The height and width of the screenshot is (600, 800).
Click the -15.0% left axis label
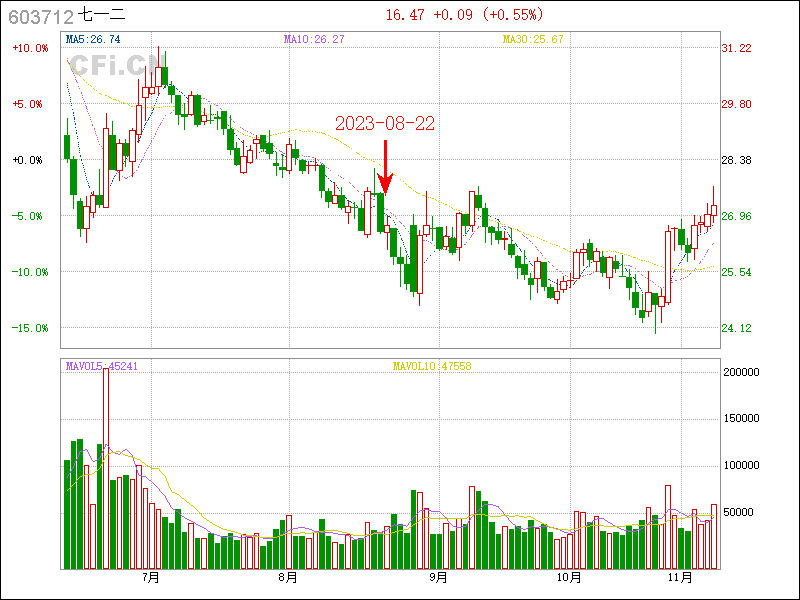click(x=29, y=328)
